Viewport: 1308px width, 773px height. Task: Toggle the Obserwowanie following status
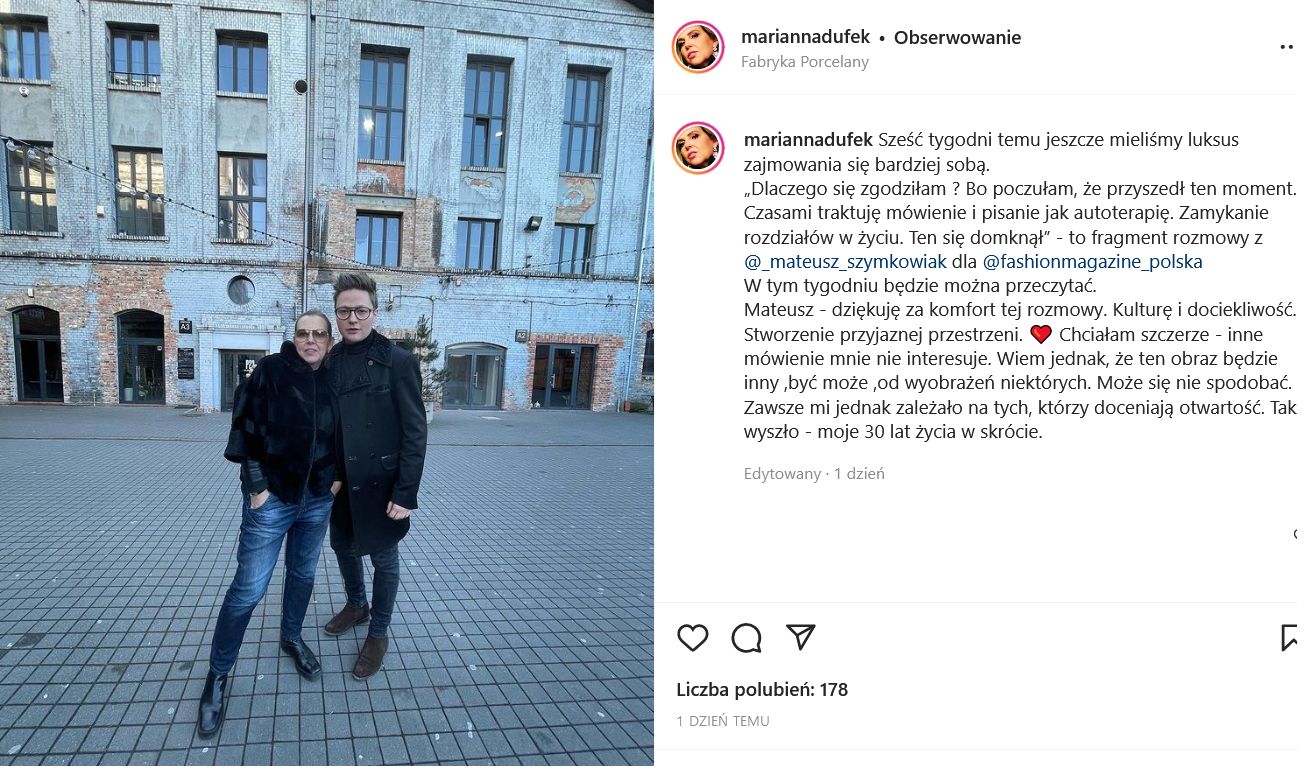pyautogui.click(x=957, y=38)
